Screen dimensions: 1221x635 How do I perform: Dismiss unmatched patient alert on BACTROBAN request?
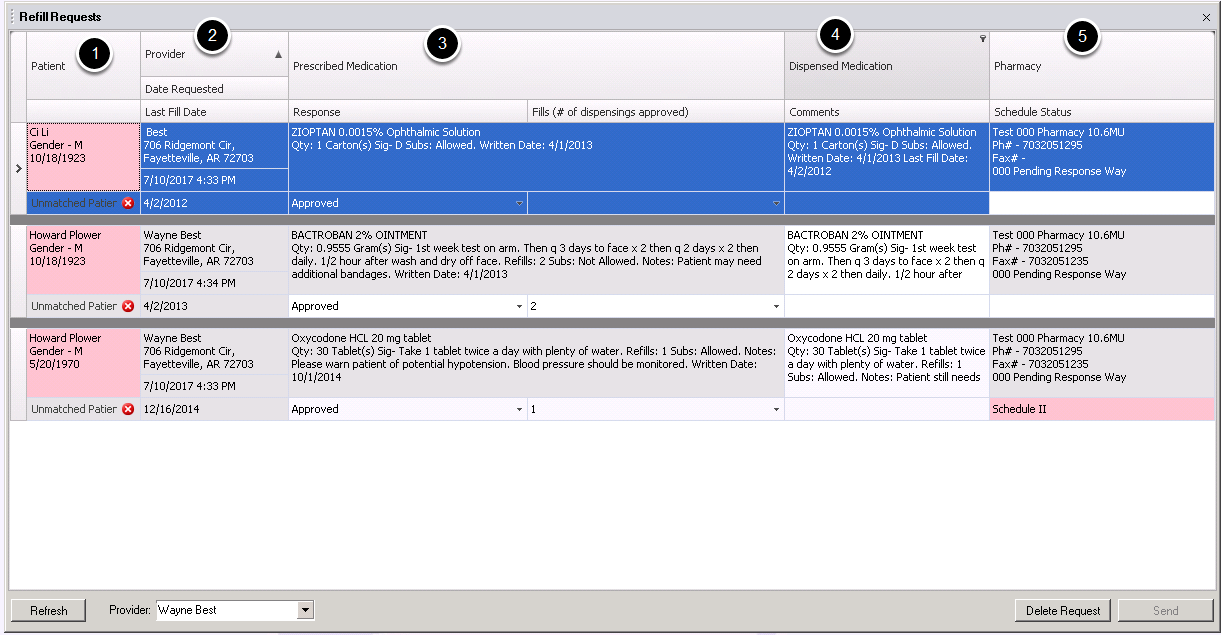pos(128,305)
